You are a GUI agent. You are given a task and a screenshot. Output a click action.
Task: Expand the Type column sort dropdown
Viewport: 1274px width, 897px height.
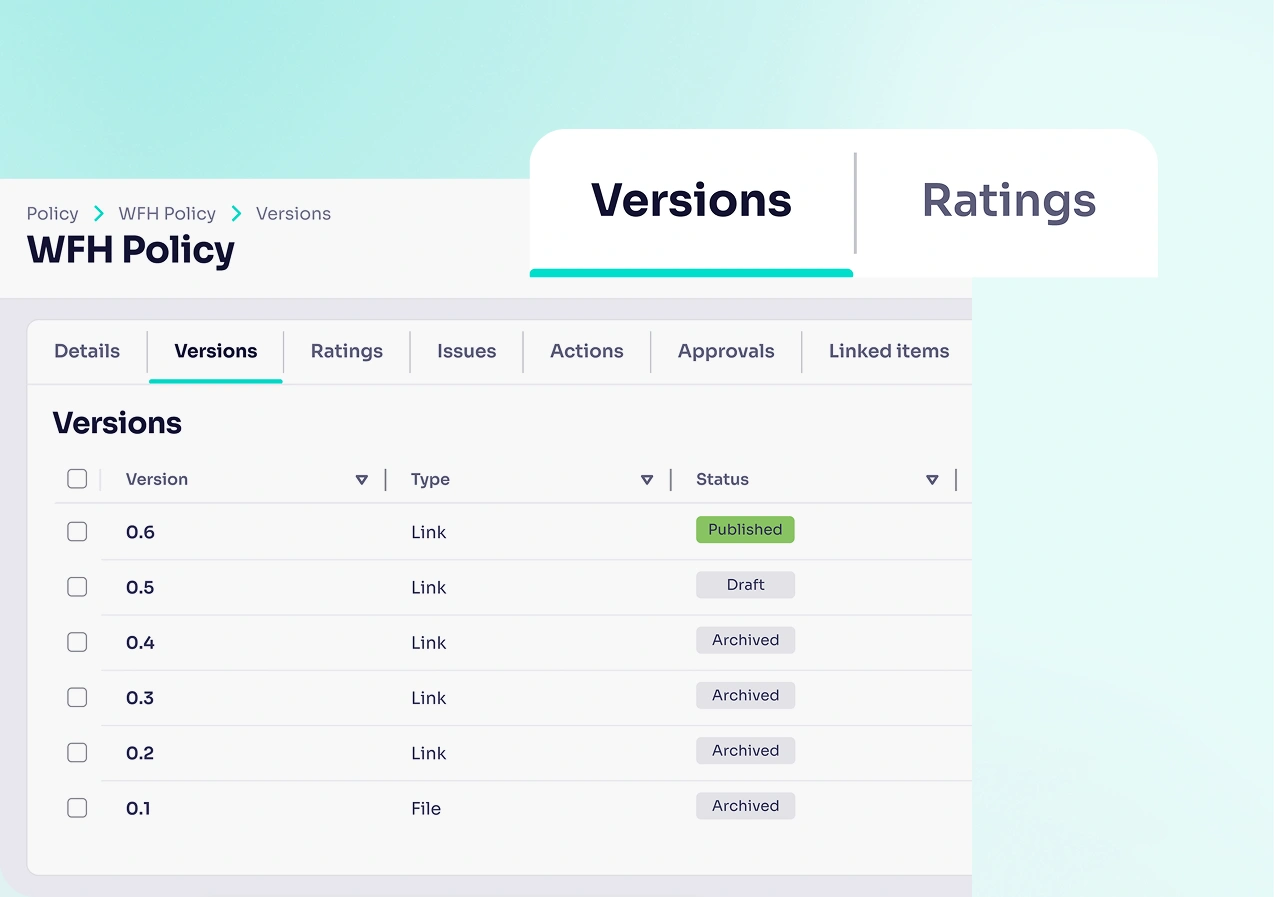point(647,479)
